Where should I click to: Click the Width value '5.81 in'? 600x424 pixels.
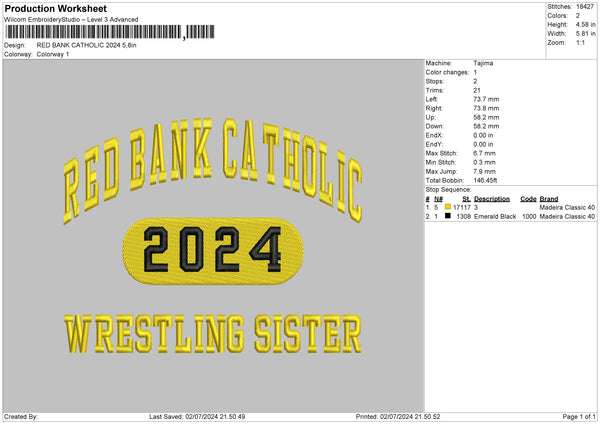point(586,34)
